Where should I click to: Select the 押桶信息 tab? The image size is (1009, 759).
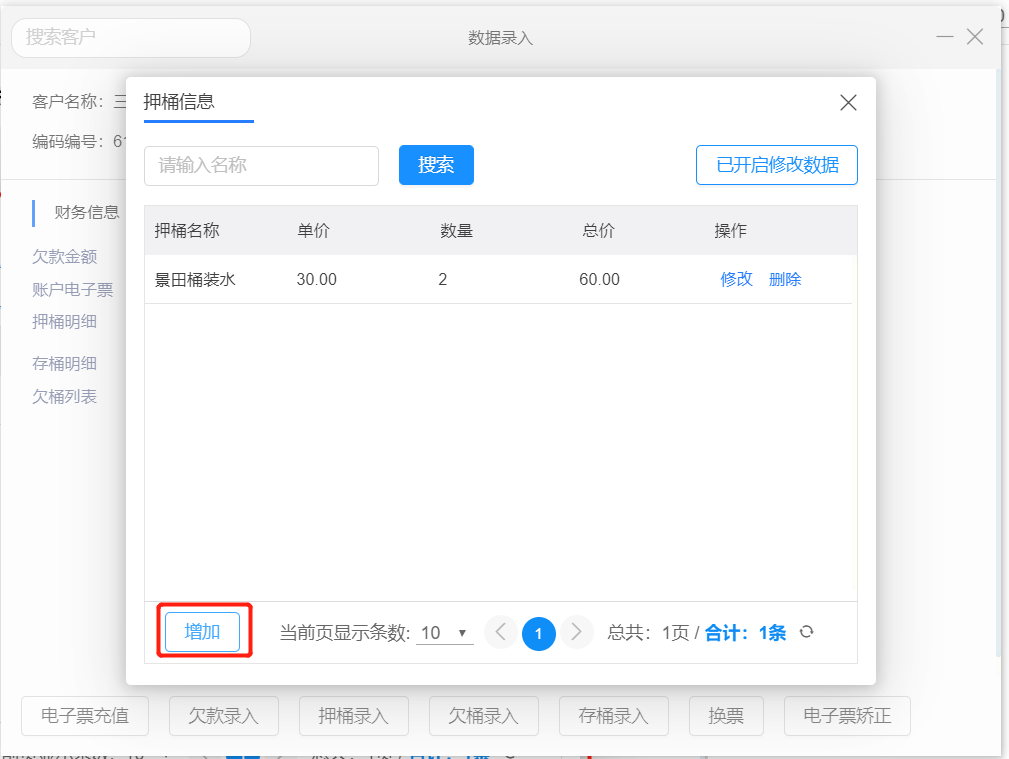coord(179,101)
